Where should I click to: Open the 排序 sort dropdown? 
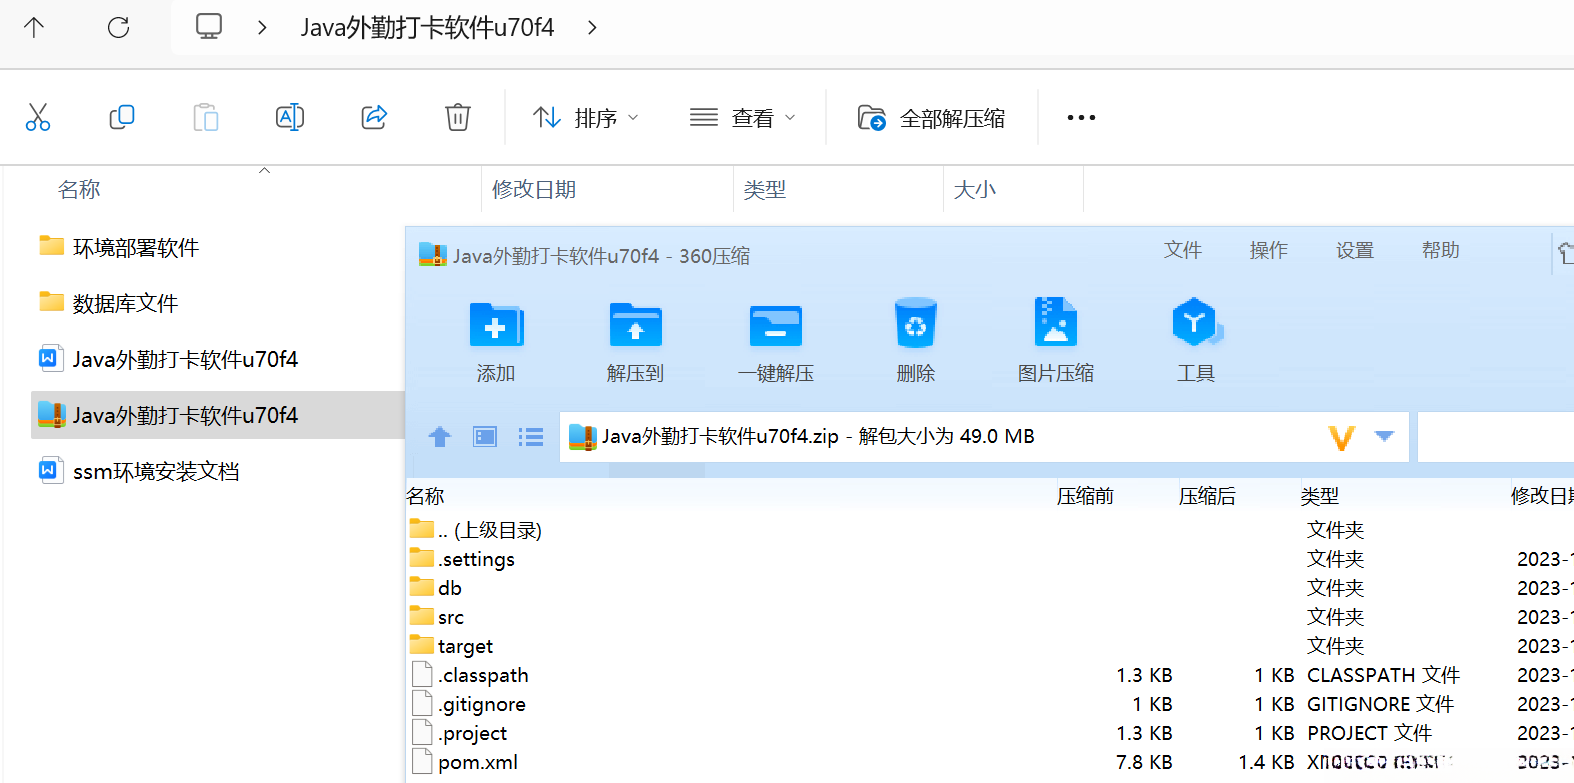585,118
